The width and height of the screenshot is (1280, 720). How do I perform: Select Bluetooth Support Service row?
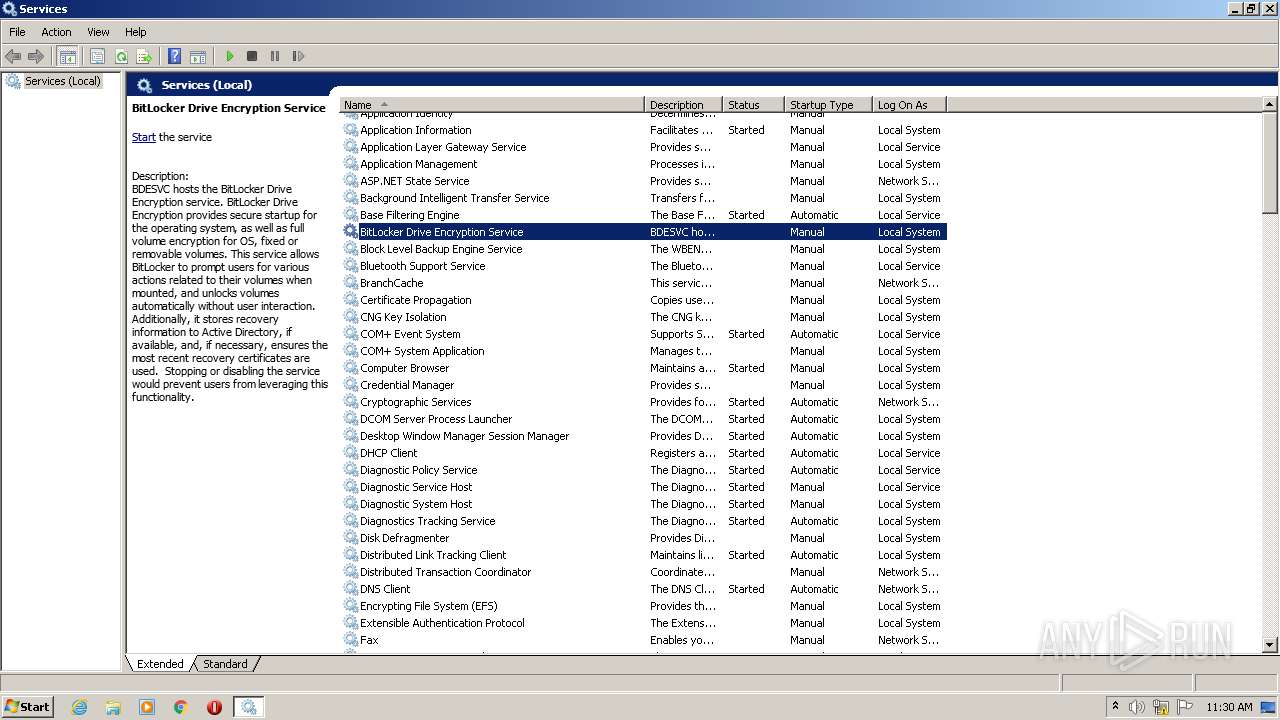pyautogui.click(x=644, y=266)
